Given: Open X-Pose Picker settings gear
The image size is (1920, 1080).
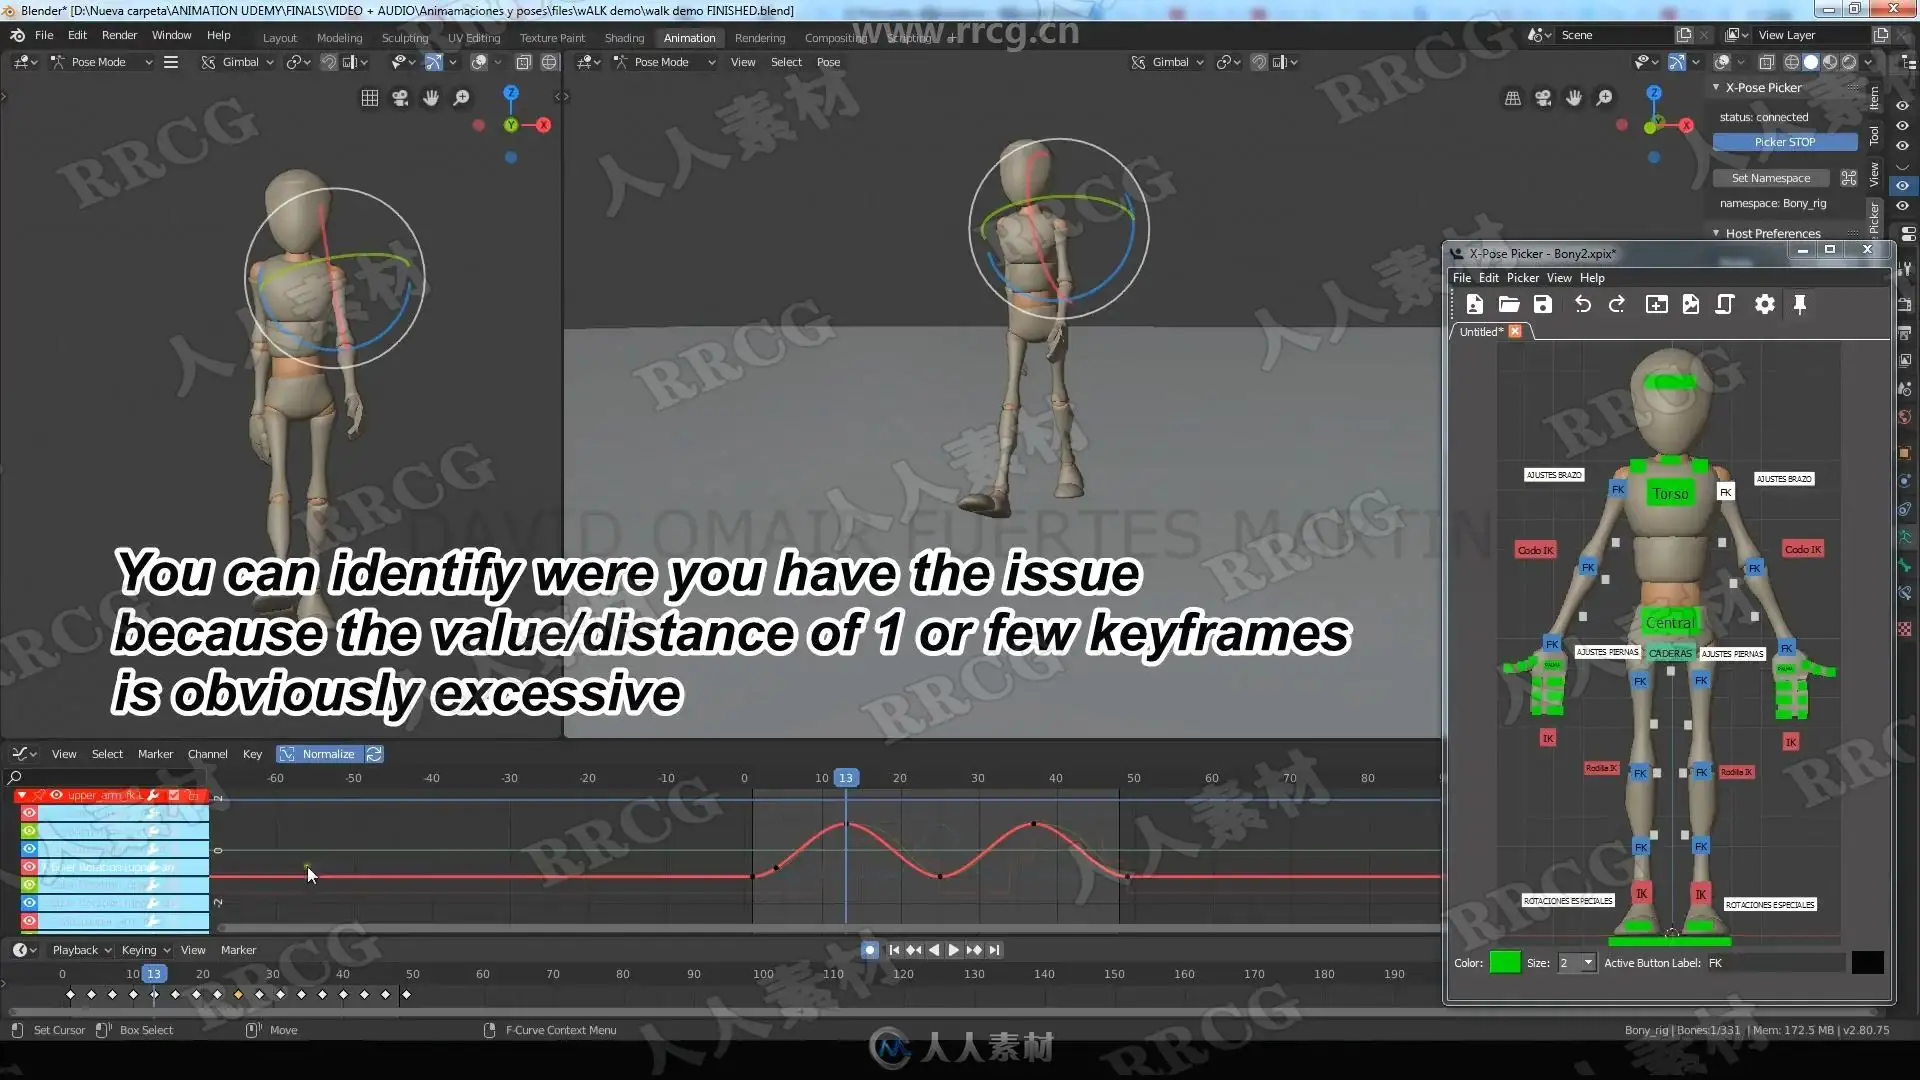Looking at the screenshot, I should pyautogui.click(x=1765, y=305).
